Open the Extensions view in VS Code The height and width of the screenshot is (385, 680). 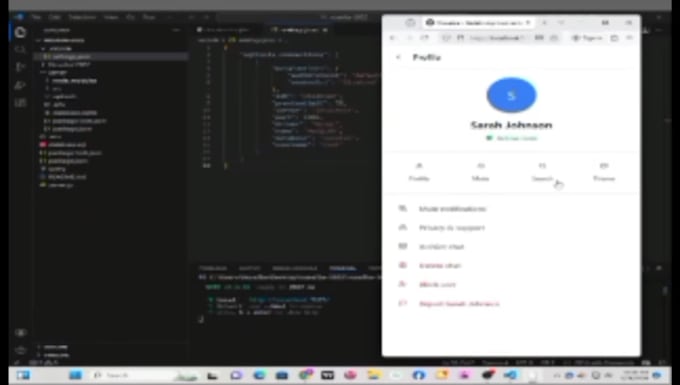[20, 103]
